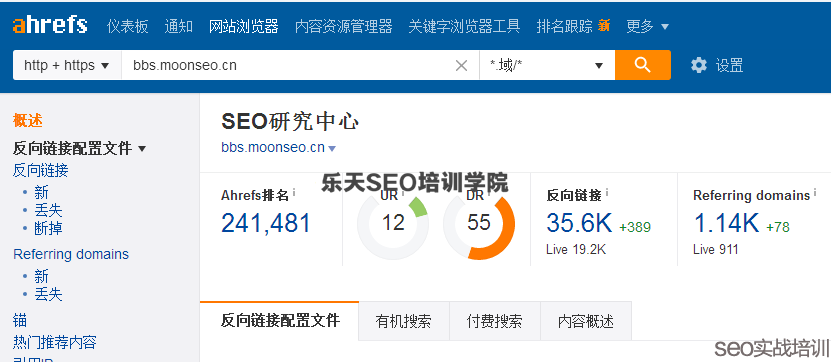Image resolution: width=831 pixels, height=362 pixels.
Task: Open the *.域/* mode dropdown
Action: point(547,65)
